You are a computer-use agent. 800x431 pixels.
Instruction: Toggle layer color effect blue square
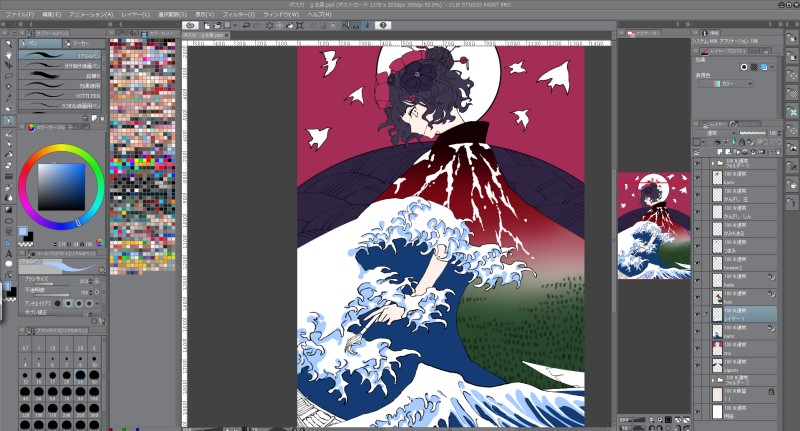[x=763, y=67]
